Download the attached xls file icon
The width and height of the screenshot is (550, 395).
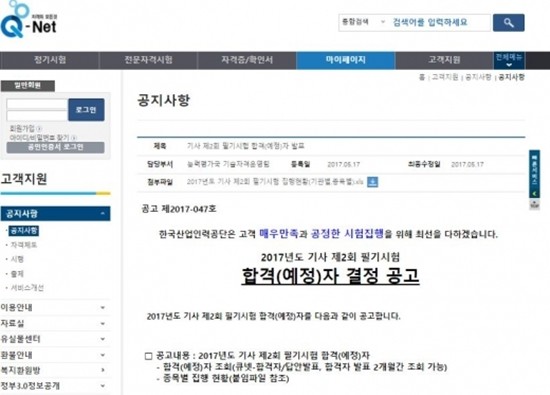click(x=373, y=182)
